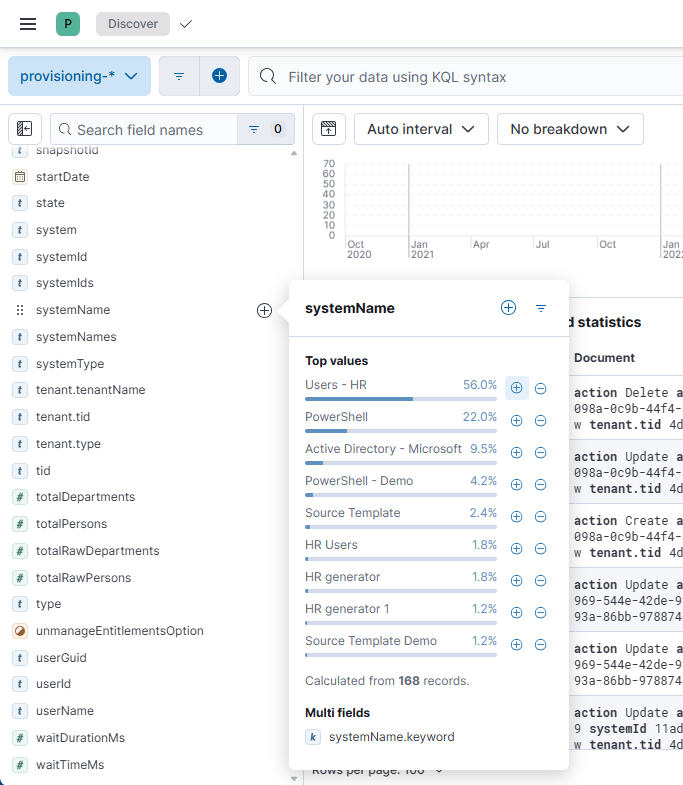Click the green P space avatar
Screen dimensions: 683x785
click(x=68, y=24)
